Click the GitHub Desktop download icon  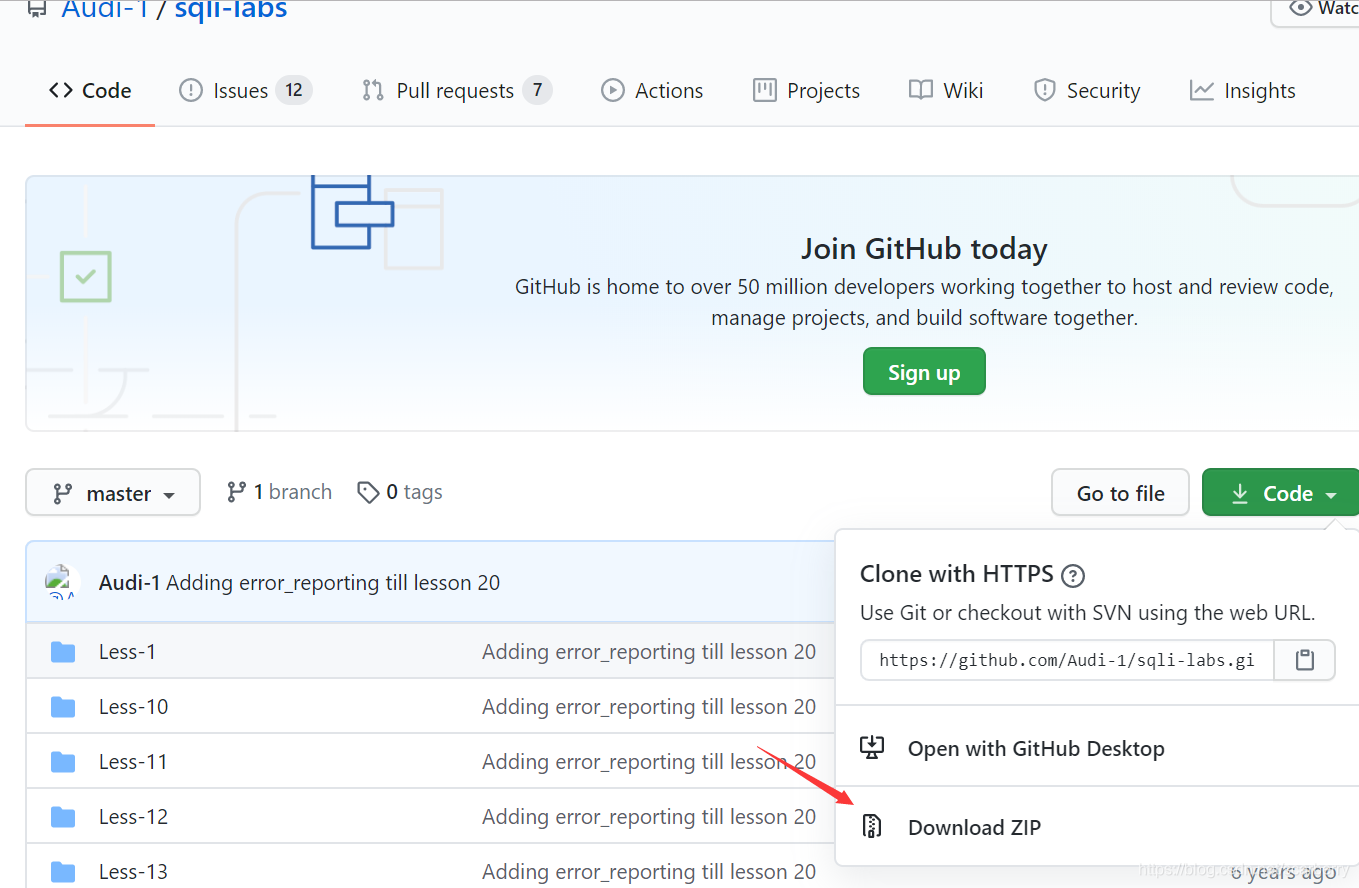pyautogui.click(x=872, y=748)
